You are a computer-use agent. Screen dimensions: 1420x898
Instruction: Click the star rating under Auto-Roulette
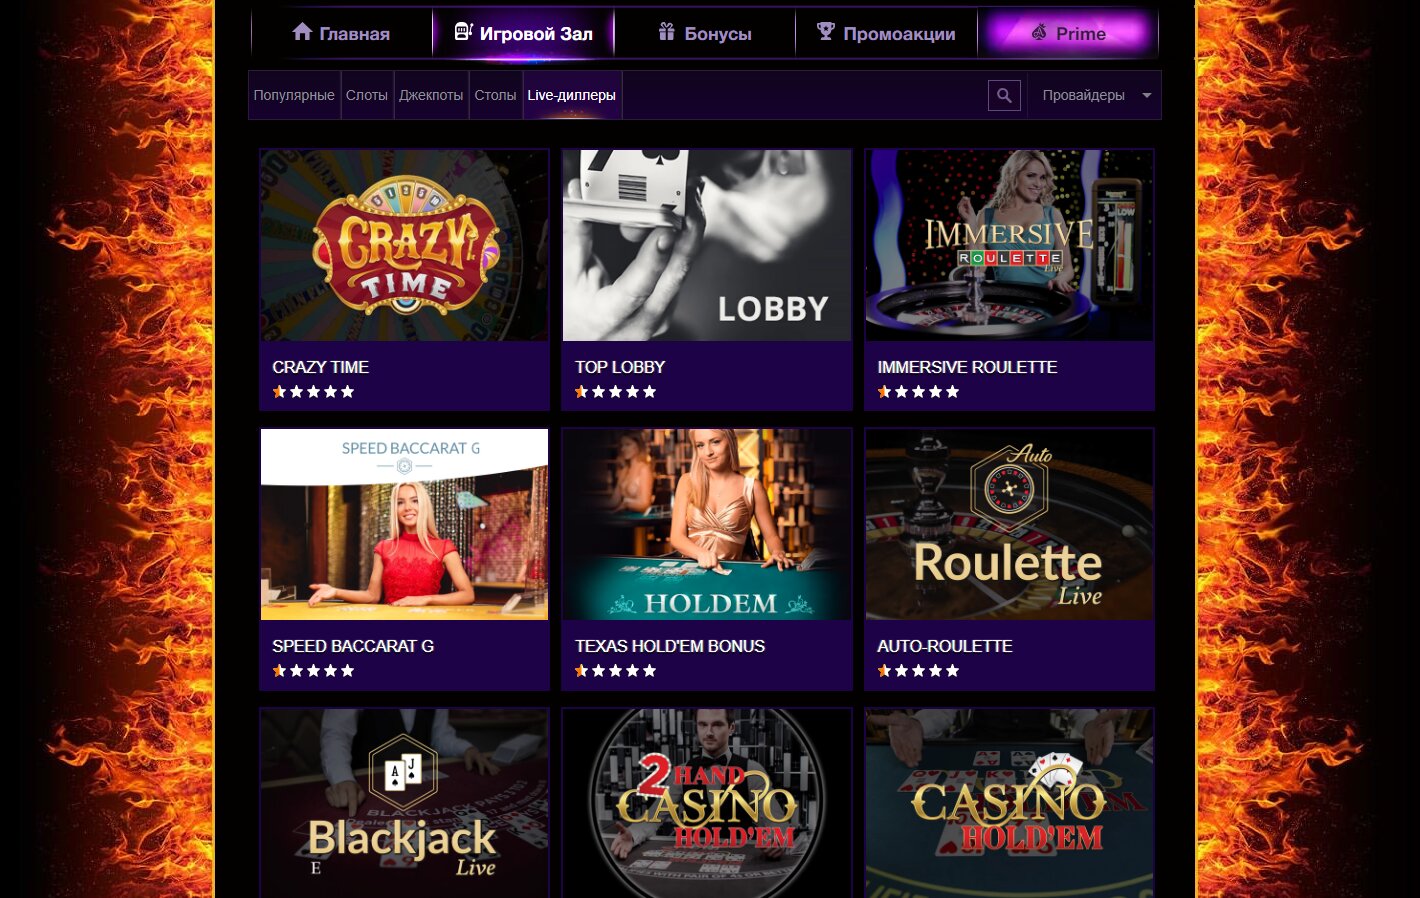click(x=918, y=671)
